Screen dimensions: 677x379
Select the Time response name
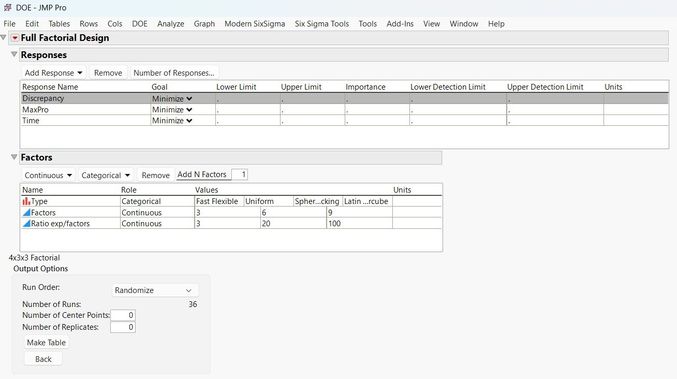(31, 120)
